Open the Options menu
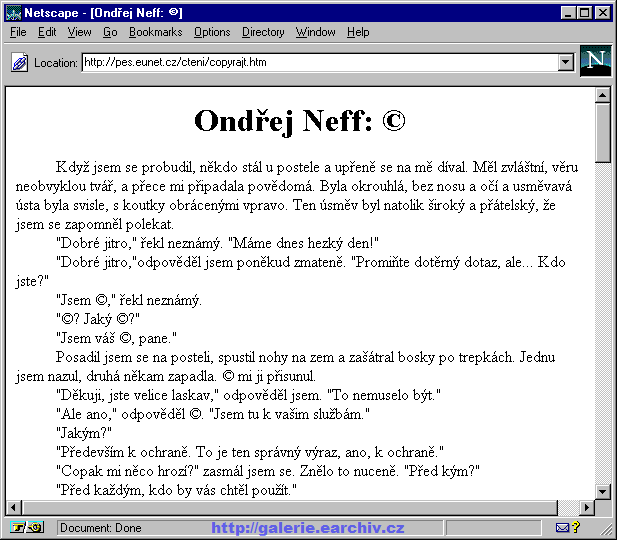Viewport: 617px width, 540px height. (212, 32)
